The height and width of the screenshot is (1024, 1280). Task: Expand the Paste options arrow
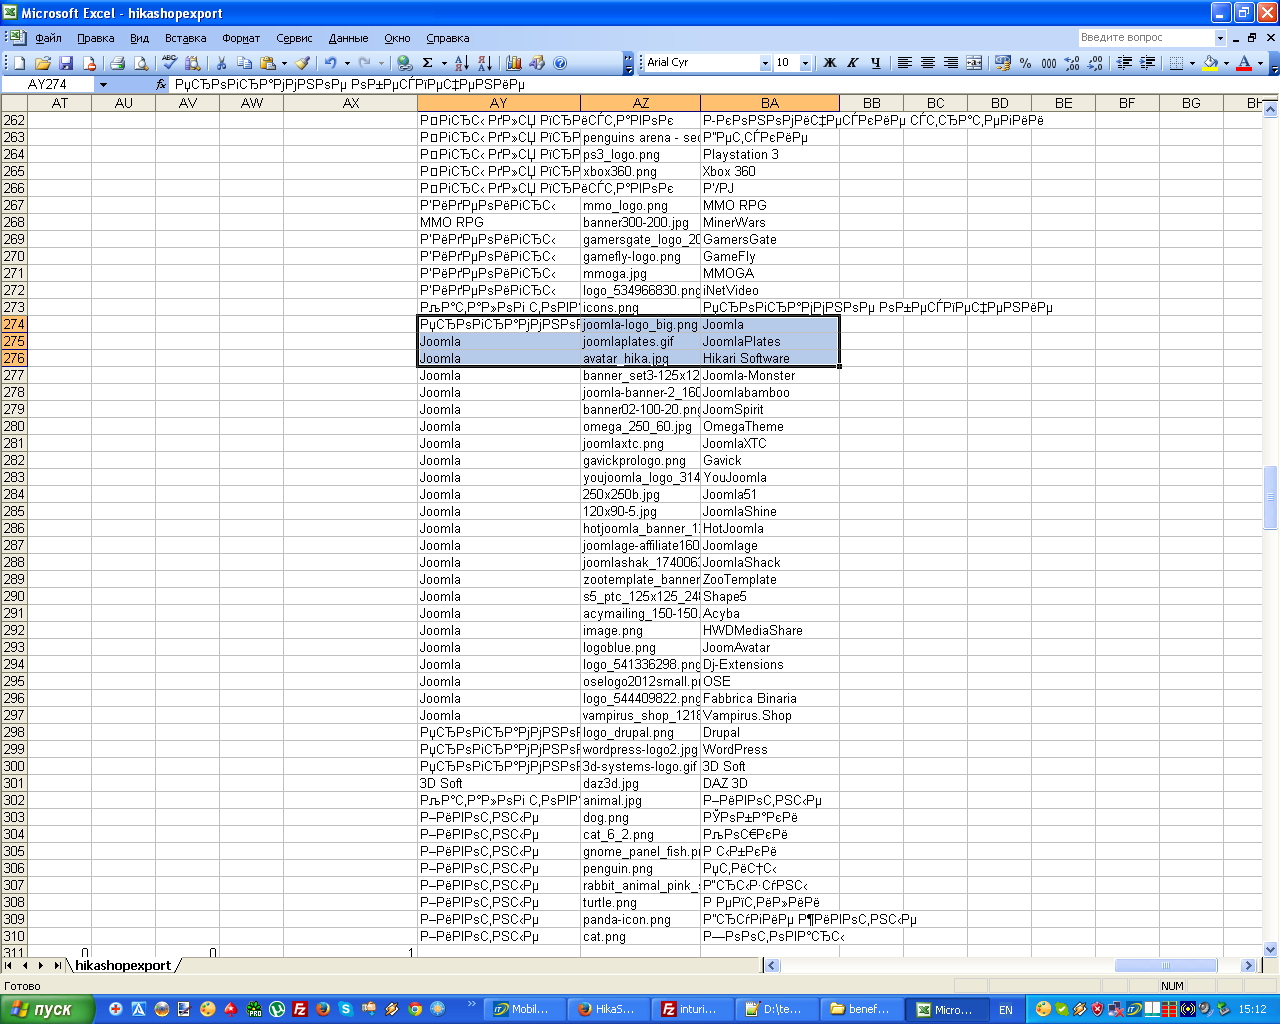click(284, 63)
